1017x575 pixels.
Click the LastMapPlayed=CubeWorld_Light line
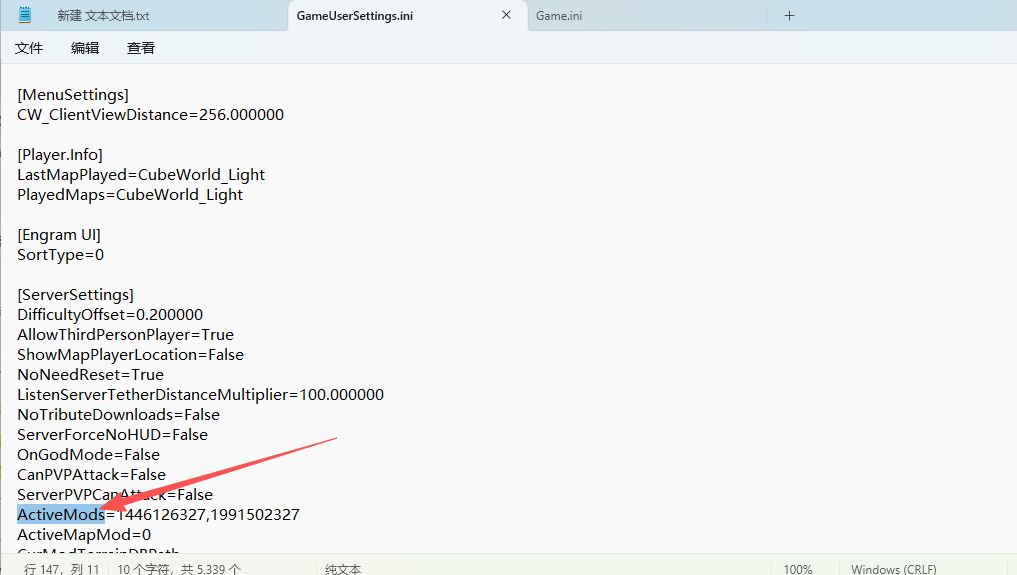140,174
